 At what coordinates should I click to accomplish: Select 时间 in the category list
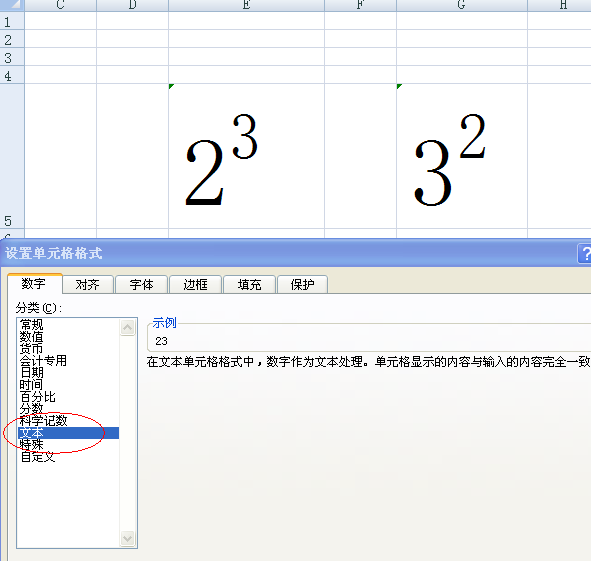(69, 385)
